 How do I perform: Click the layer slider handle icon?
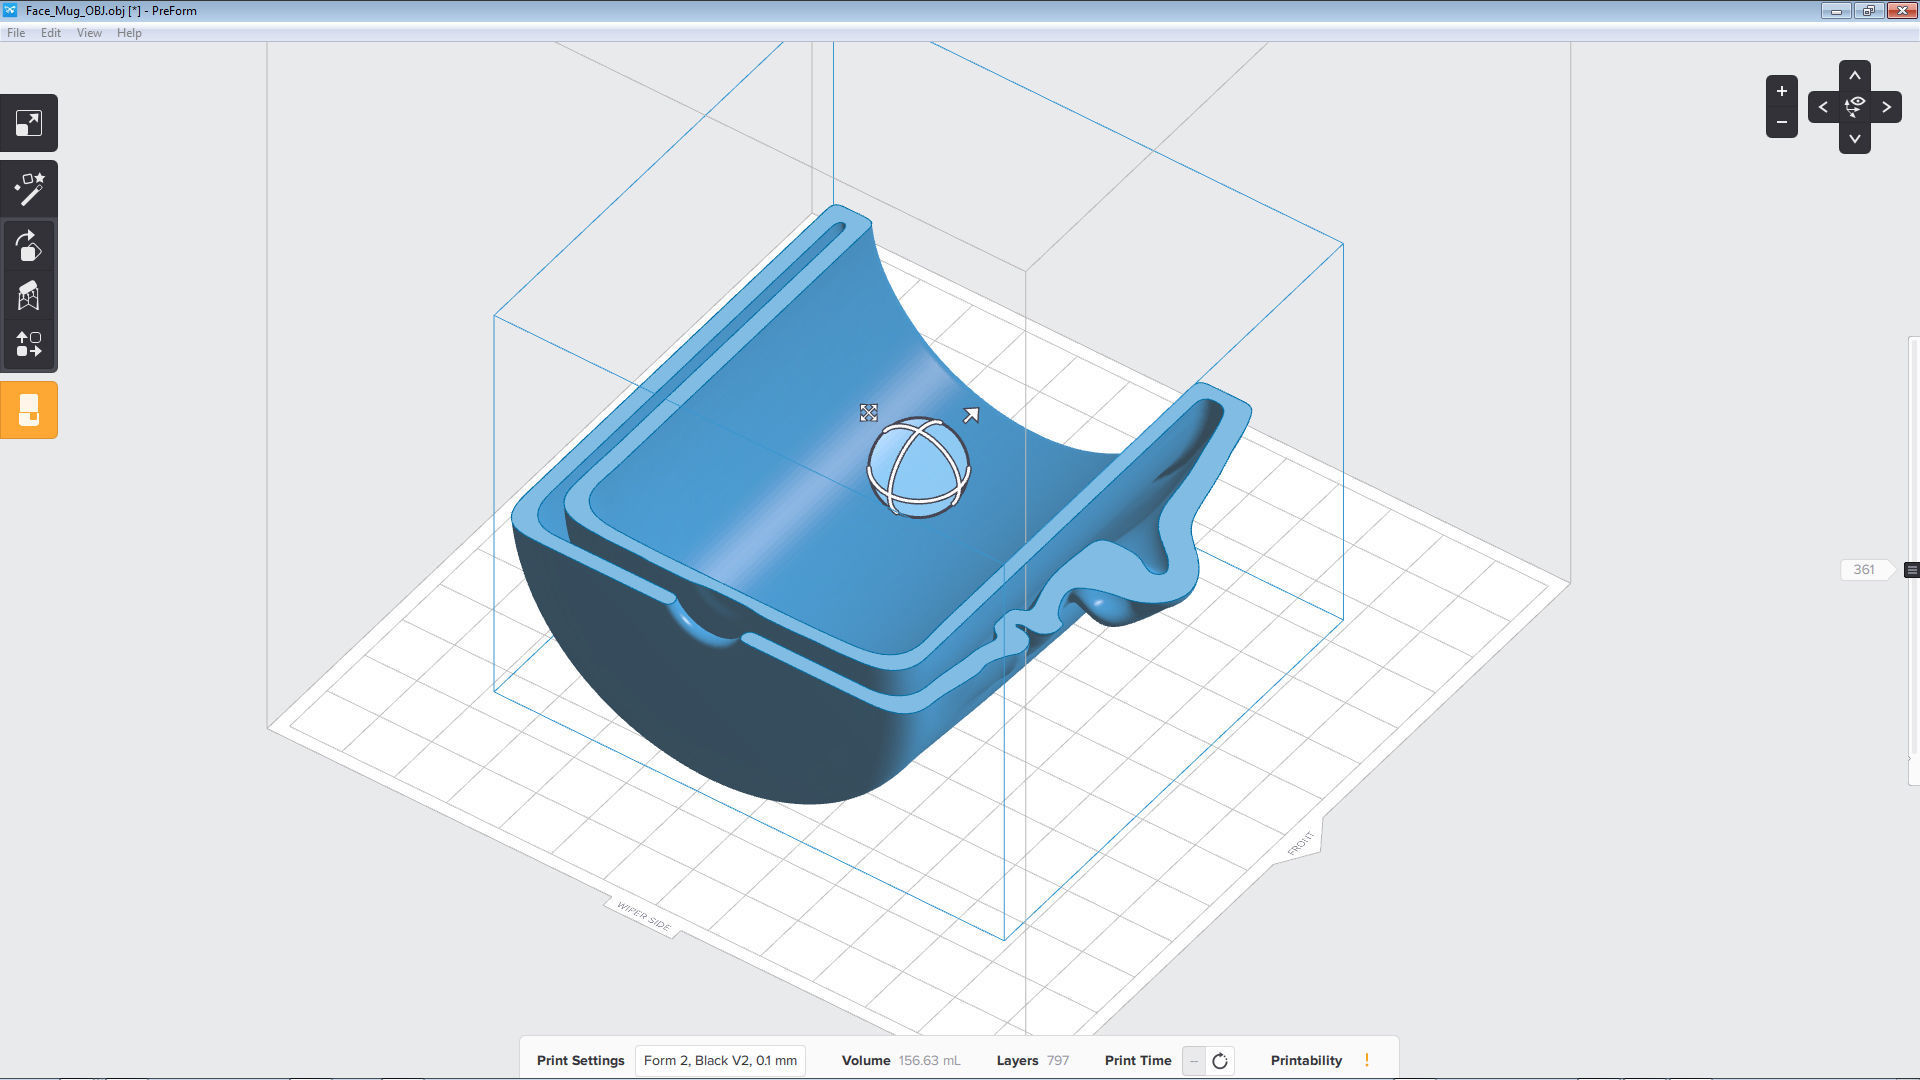(x=1911, y=570)
